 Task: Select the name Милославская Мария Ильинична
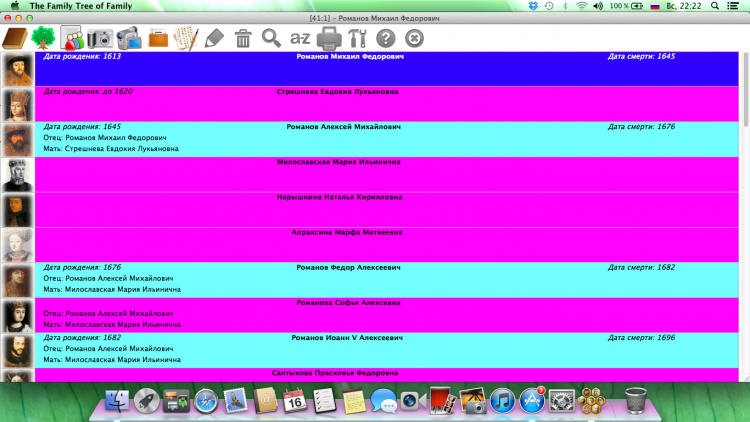339,162
